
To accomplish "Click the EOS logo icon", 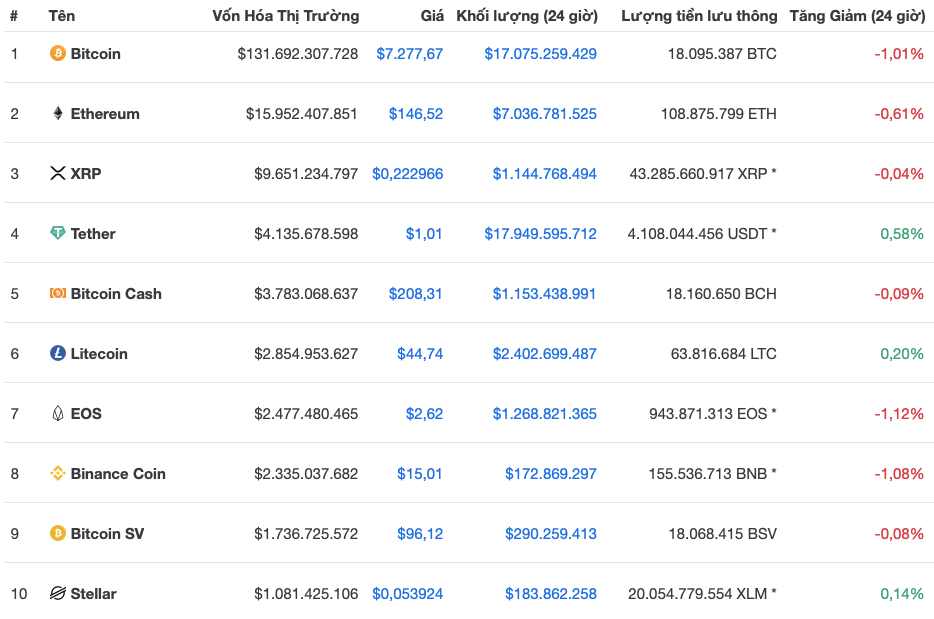I will click(x=58, y=413).
